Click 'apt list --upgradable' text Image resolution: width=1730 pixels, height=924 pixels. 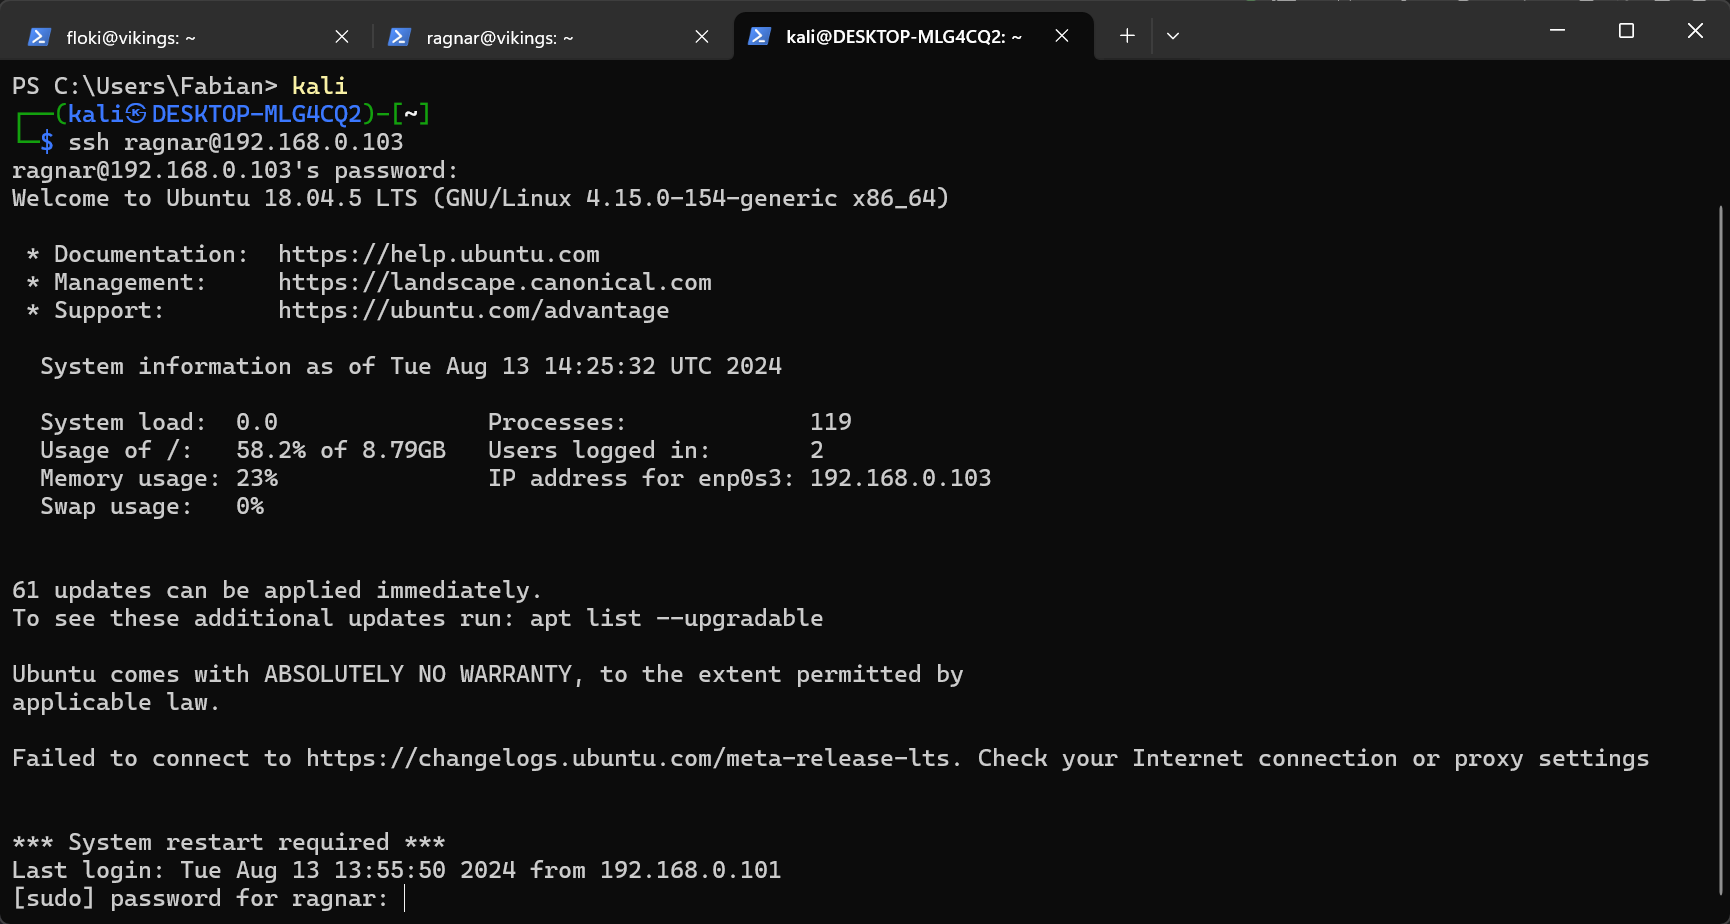click(677, 618)
